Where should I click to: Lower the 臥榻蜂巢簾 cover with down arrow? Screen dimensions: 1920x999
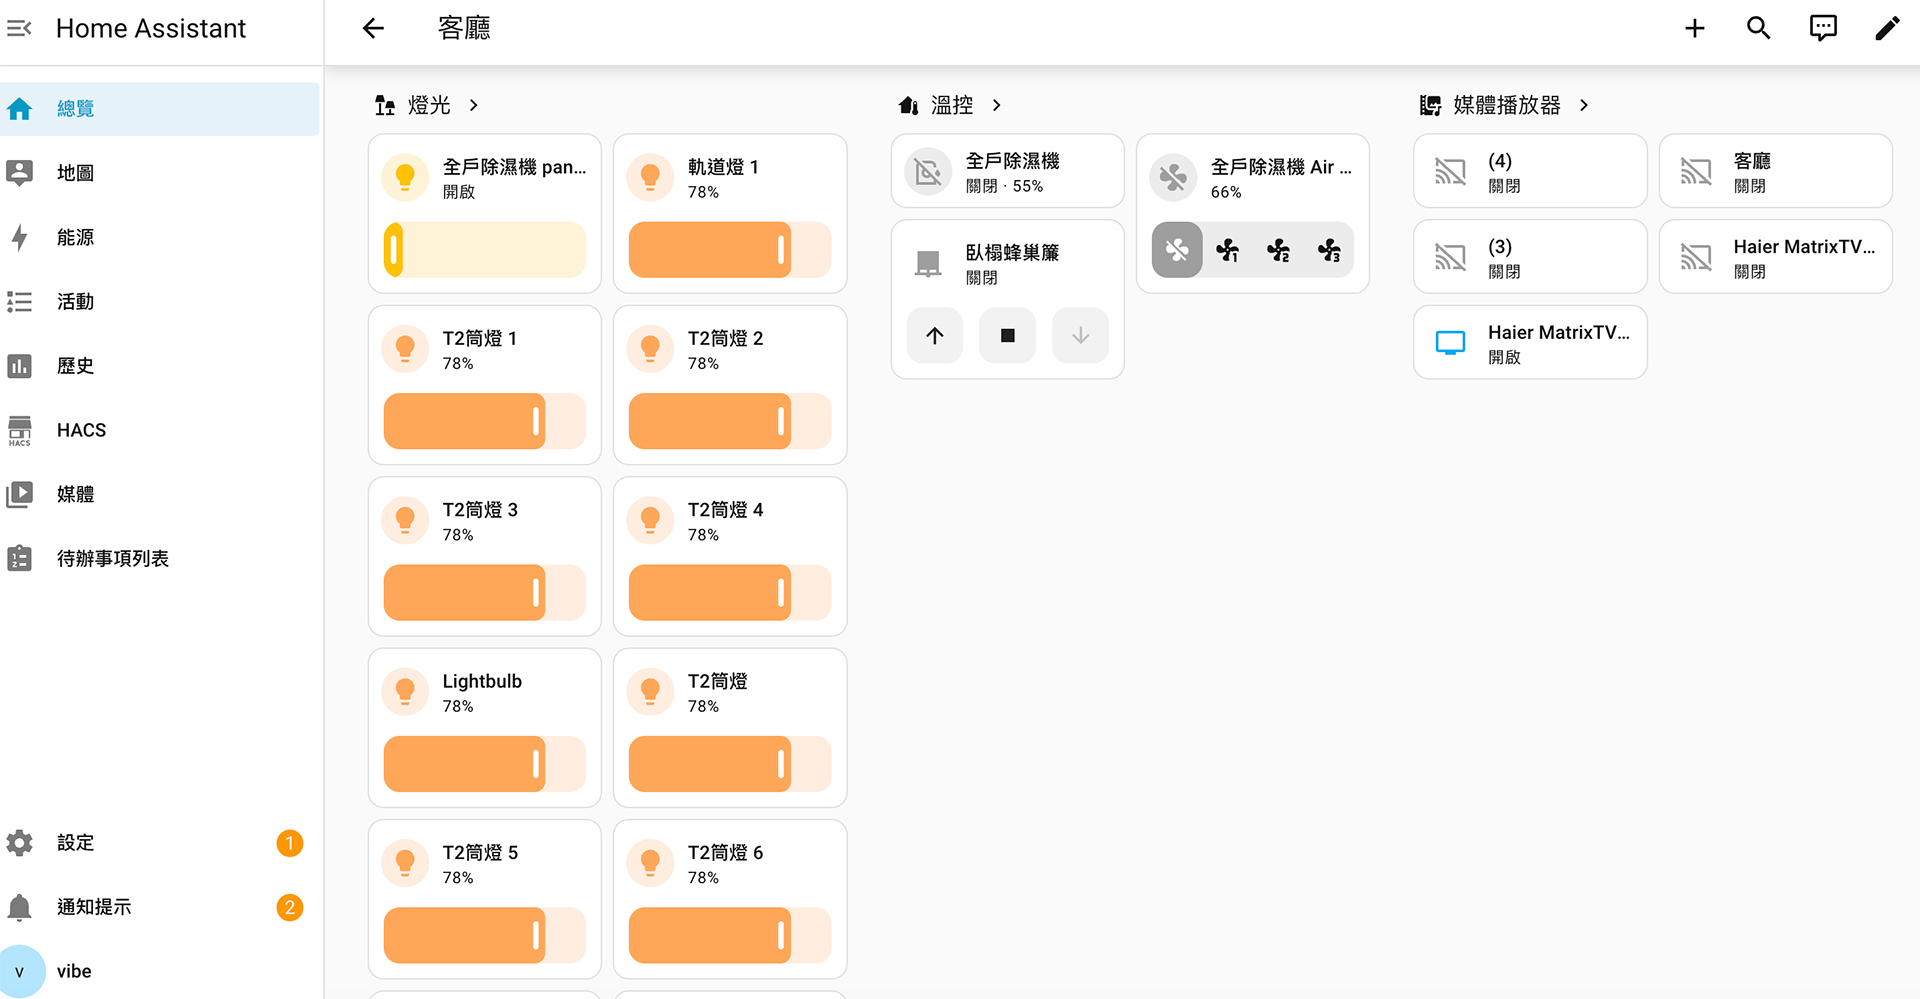(1080, 336)
